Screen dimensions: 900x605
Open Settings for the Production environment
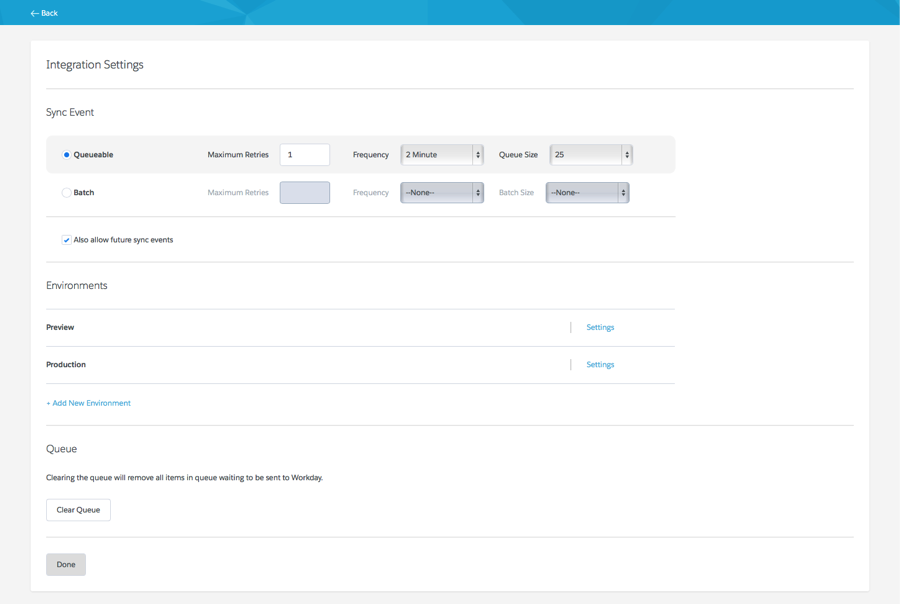(x=600, y=364)
